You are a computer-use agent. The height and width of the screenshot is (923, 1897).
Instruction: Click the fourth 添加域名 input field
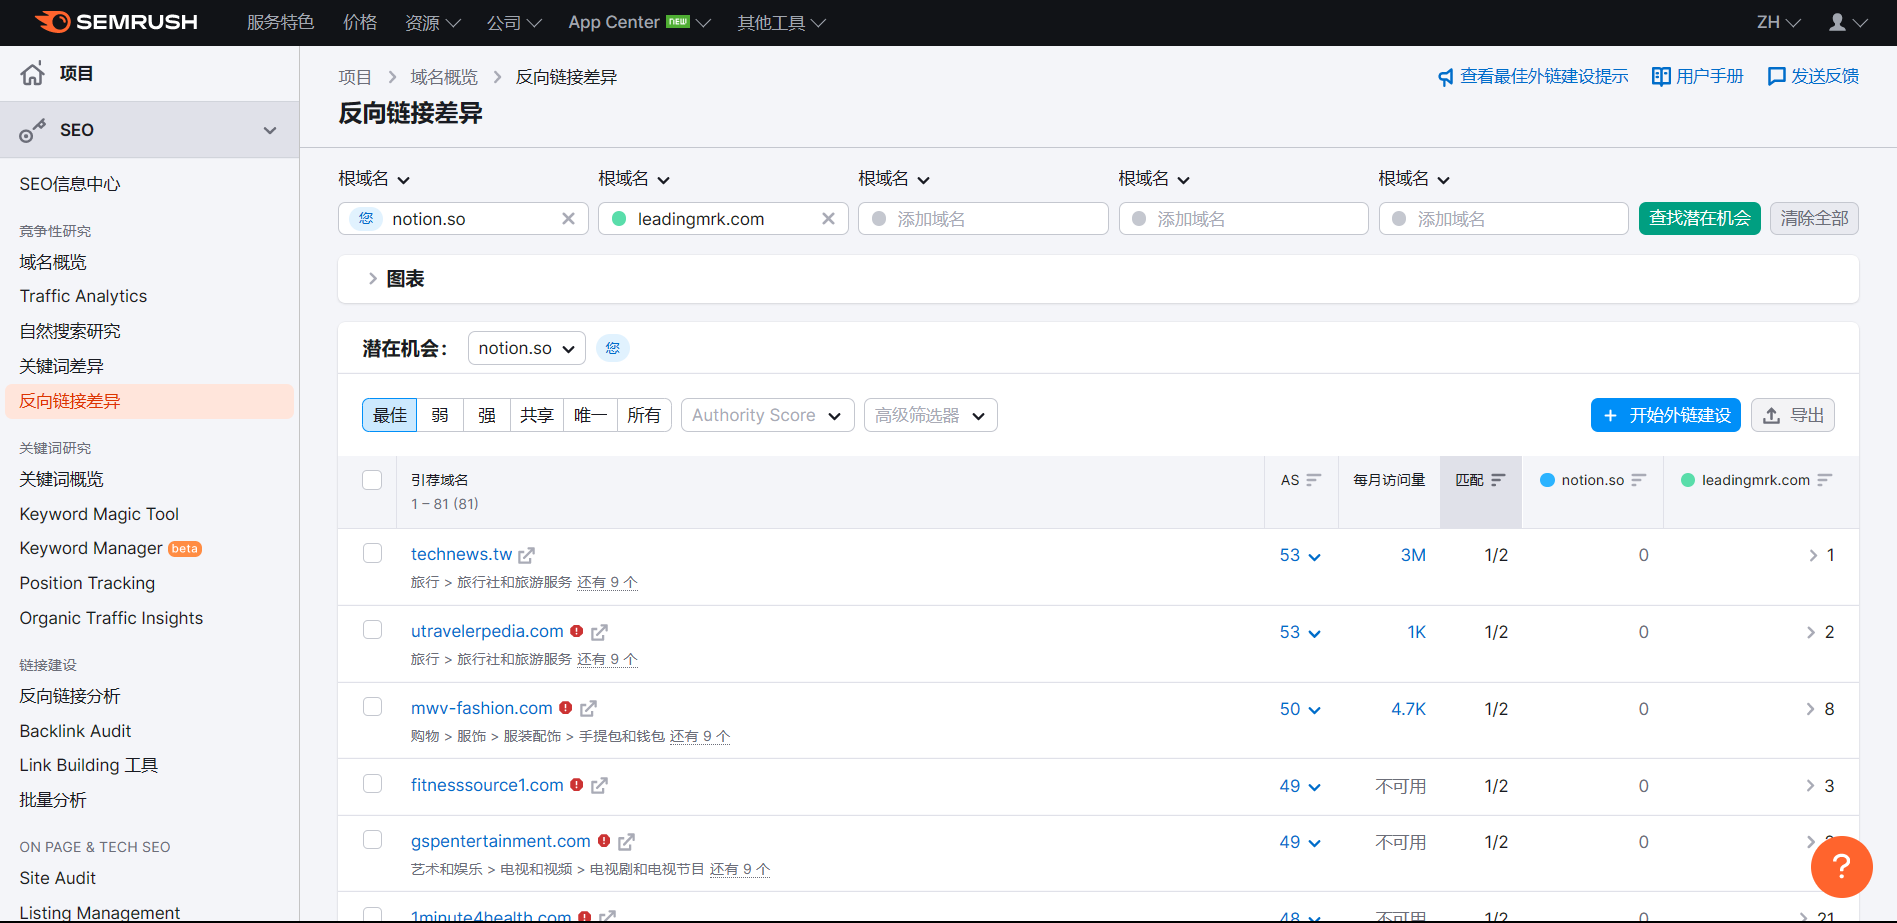1243,219
